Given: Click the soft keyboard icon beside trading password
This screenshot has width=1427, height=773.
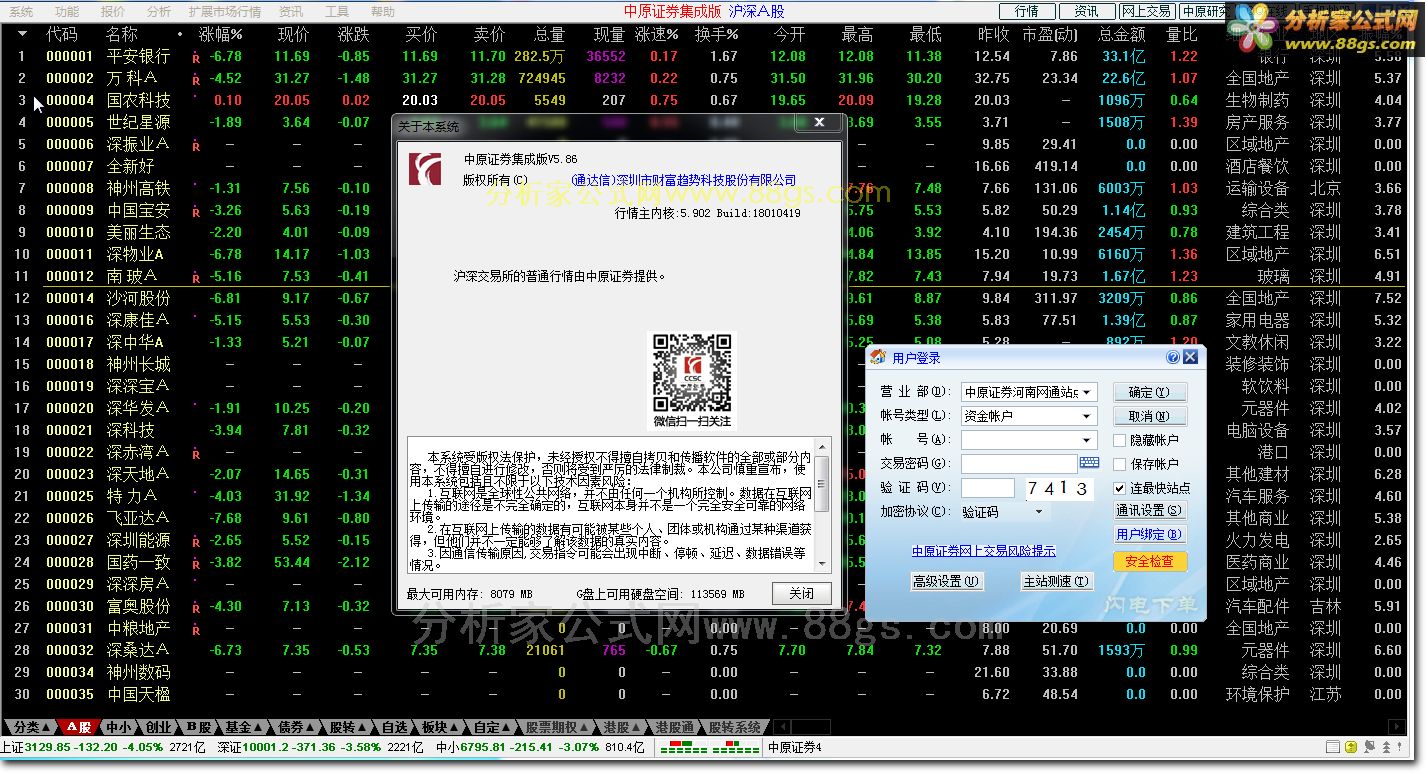Looking at the screenshot, I should click(x=1089, y=463).
